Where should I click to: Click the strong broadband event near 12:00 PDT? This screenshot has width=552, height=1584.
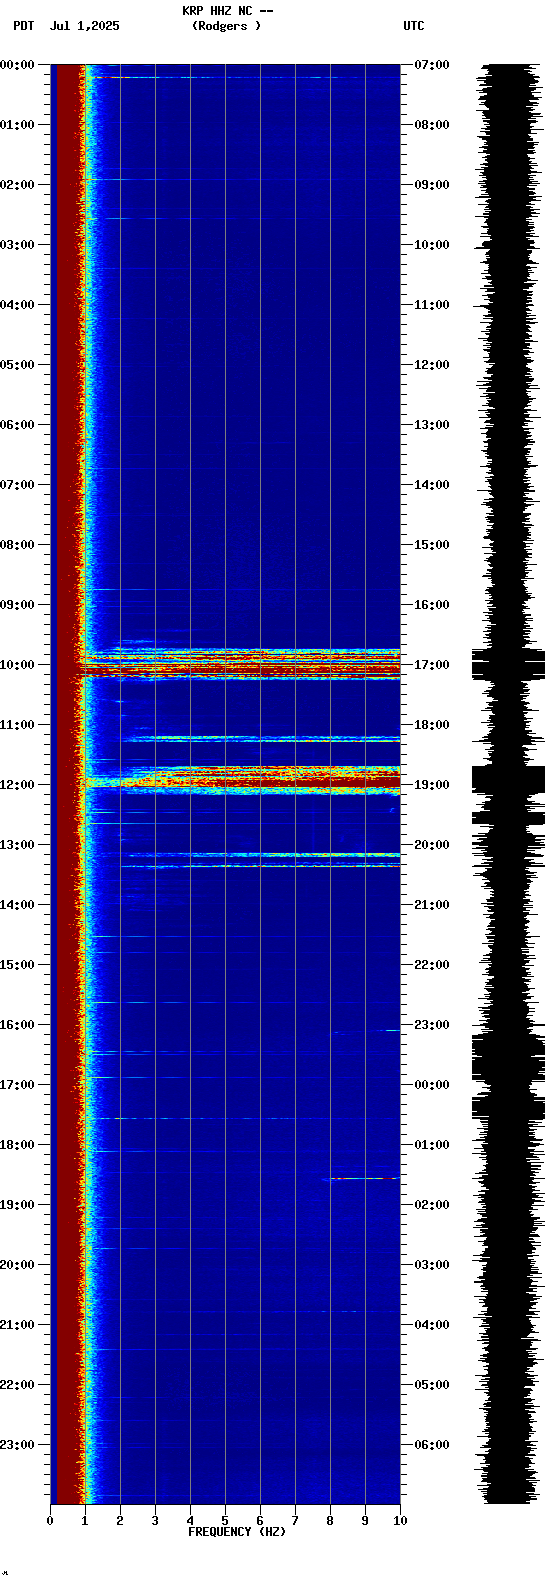[x=240, y=779]
